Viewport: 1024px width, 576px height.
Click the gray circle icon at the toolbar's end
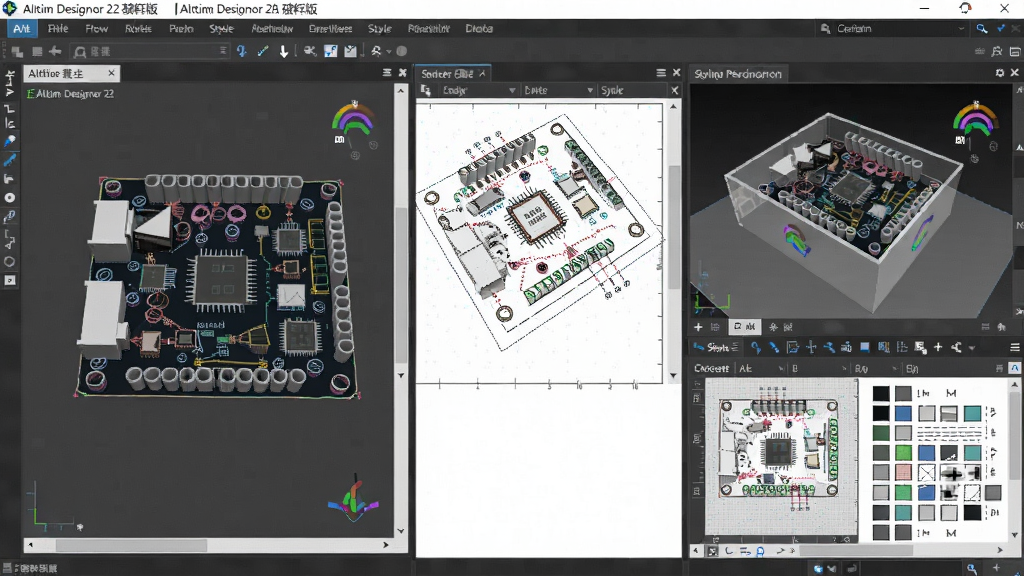click(402, 51)
